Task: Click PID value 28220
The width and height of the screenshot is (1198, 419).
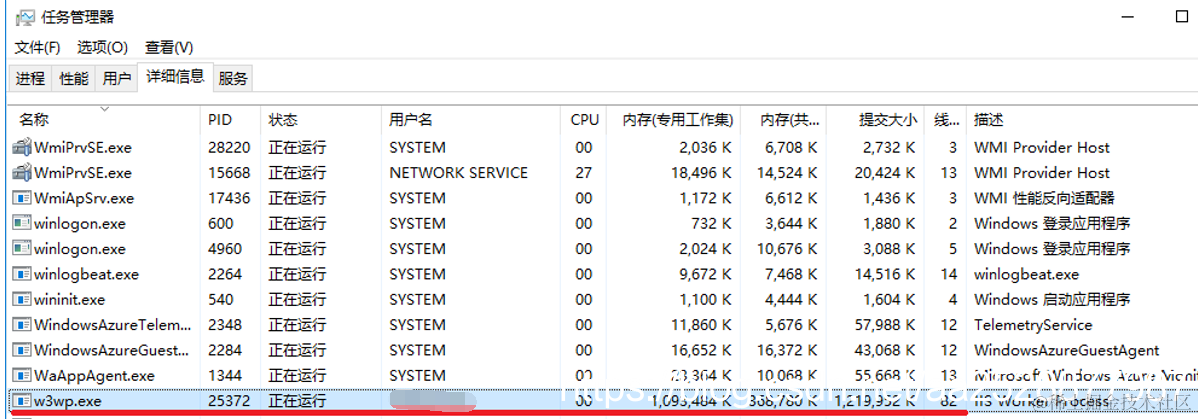Action: (x=229, y=148)
